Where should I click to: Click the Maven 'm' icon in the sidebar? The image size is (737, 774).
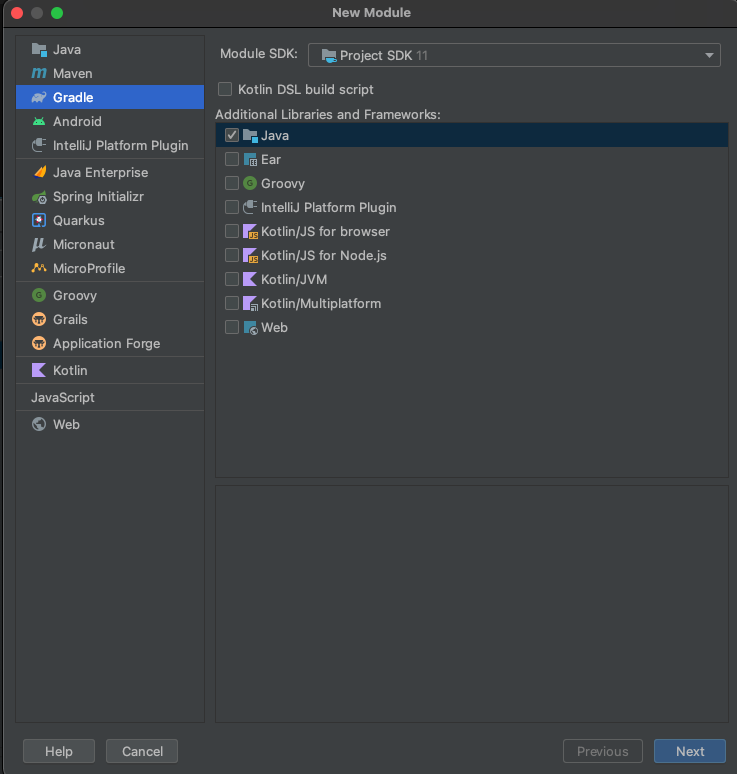(39, 74)
